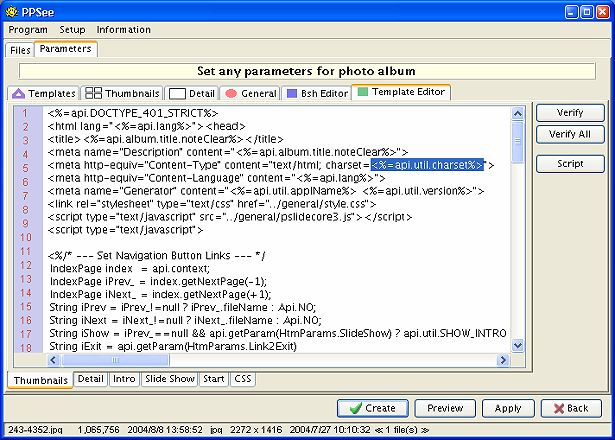Click the line 'IndexPage index = api.context;'
This screenshot has height=440, width=615.
tap(129, 269)
